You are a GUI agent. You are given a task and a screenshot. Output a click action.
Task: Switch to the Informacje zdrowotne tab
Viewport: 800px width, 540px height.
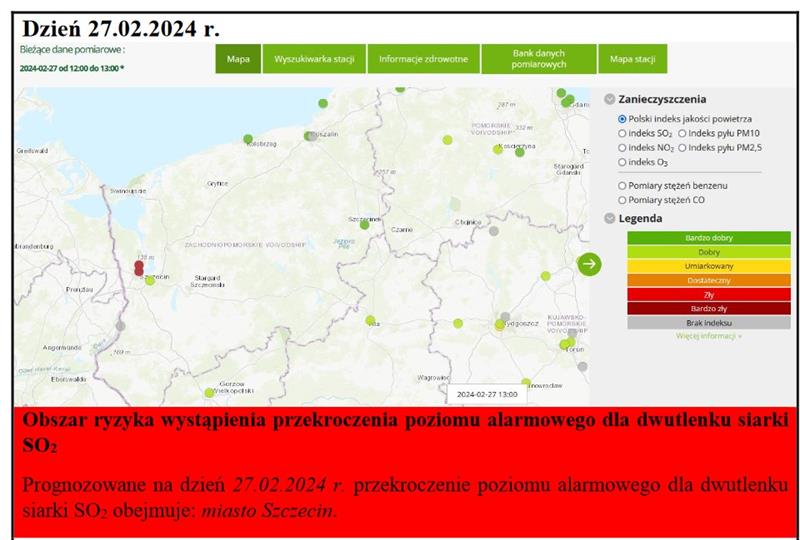click(423, 59)
